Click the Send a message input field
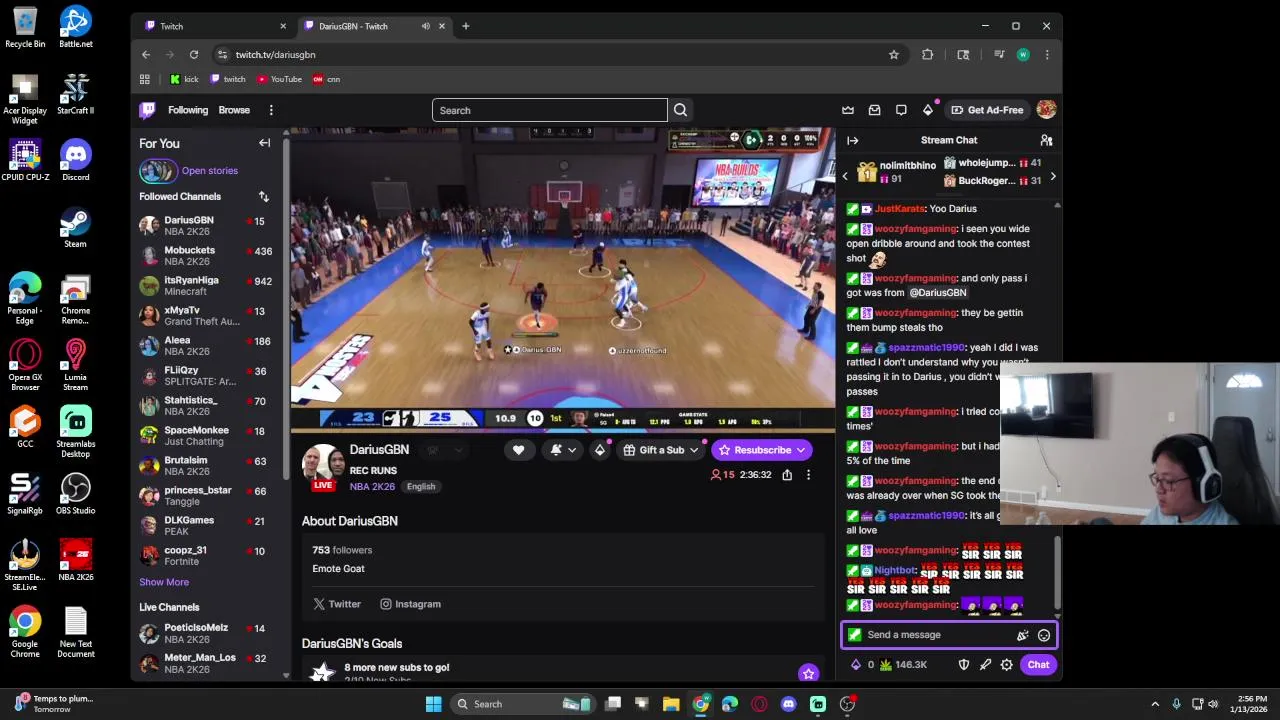This screenshot has height=720, width=1280. tap(949, 635)
